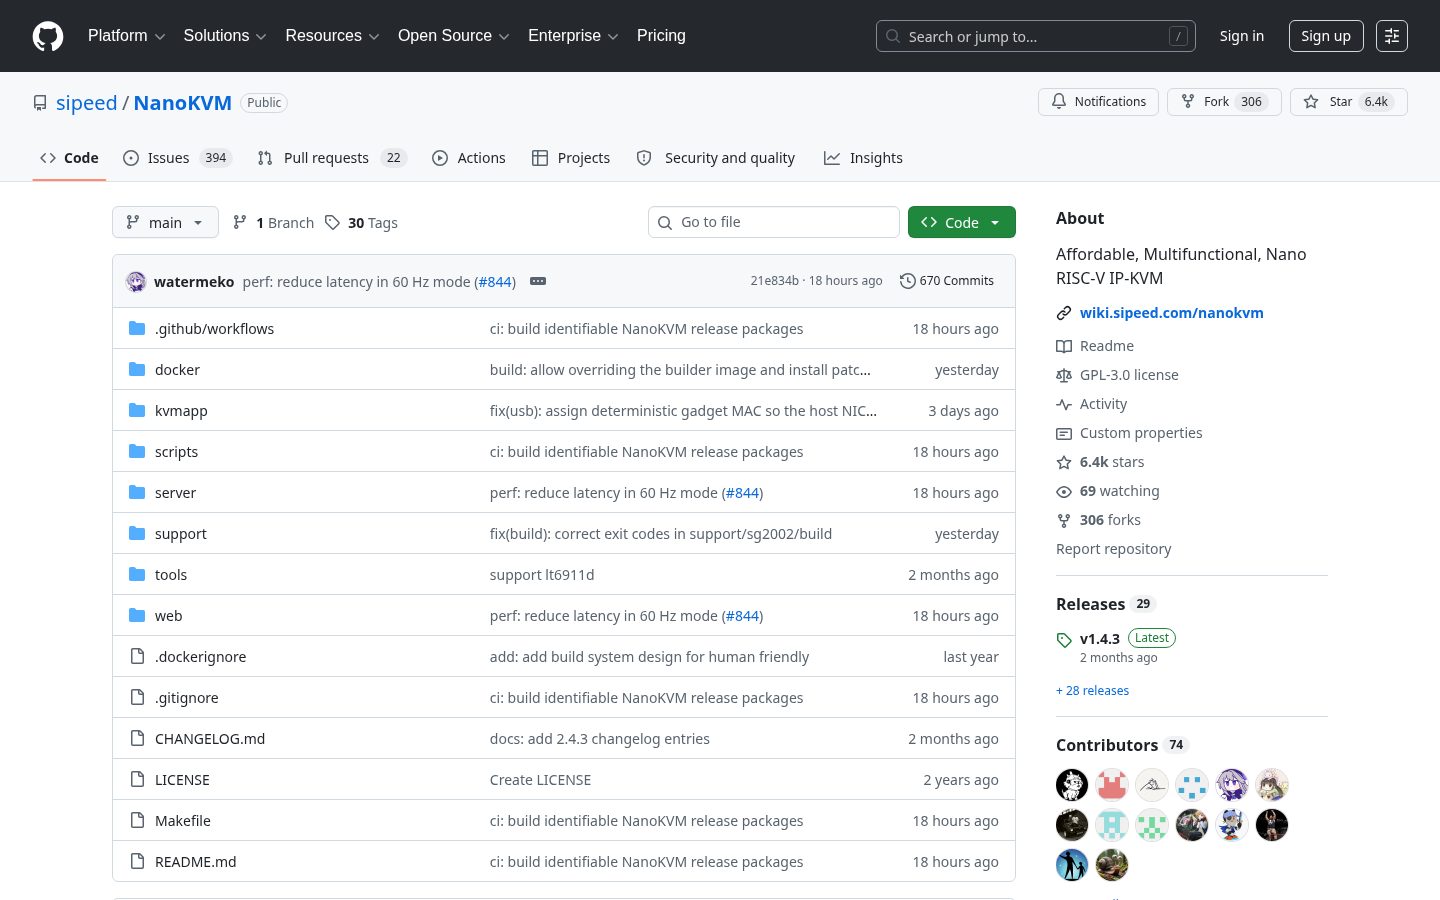
Task: Open the first contributor avatar
Action: 1072,785
